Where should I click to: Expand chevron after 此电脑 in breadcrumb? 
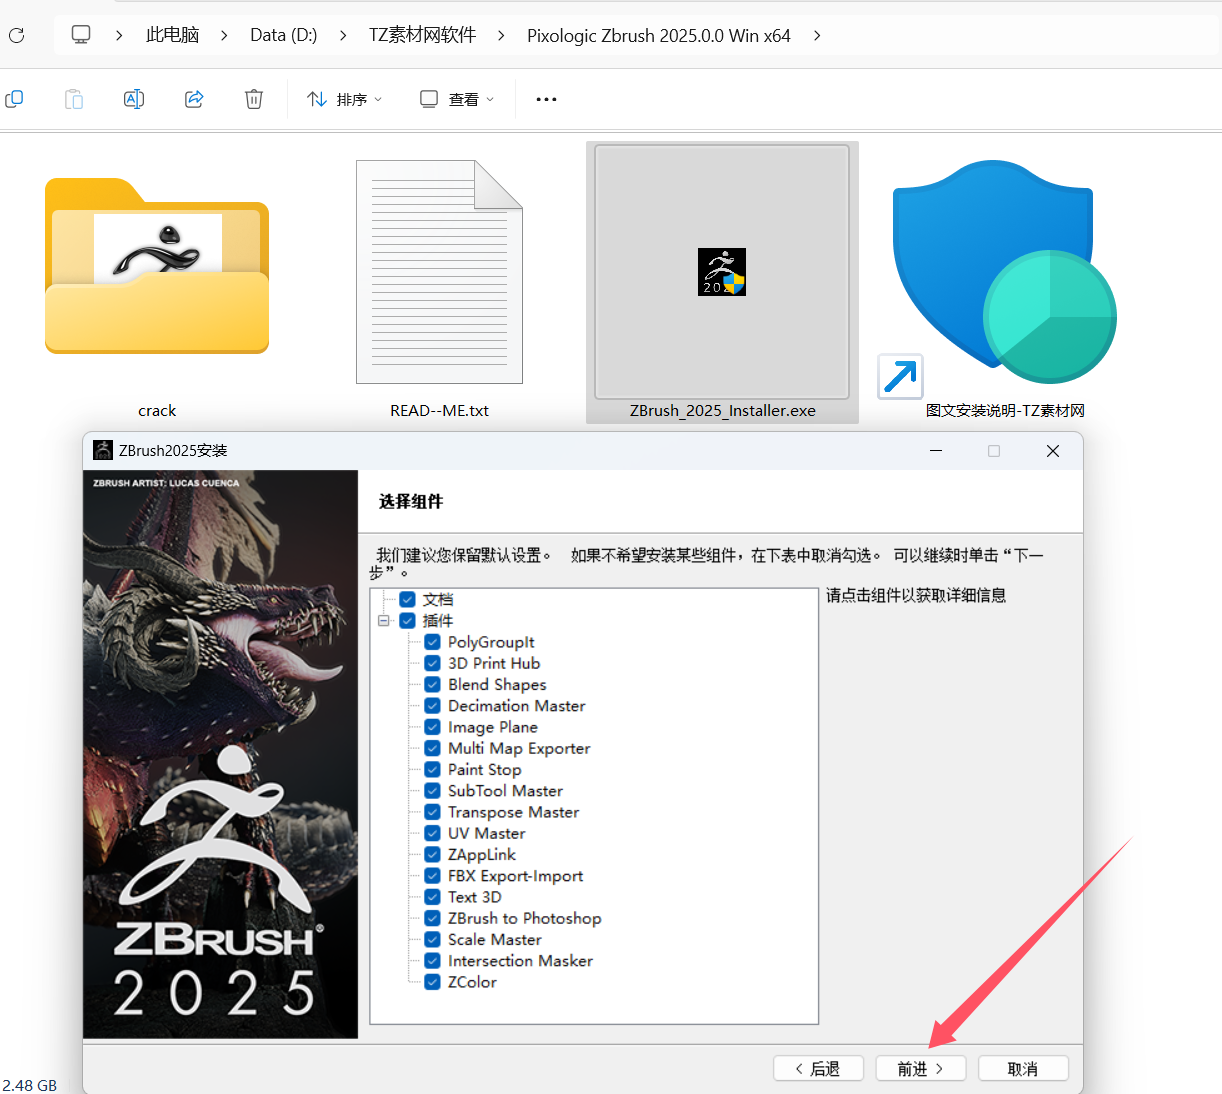pos(224,35)
